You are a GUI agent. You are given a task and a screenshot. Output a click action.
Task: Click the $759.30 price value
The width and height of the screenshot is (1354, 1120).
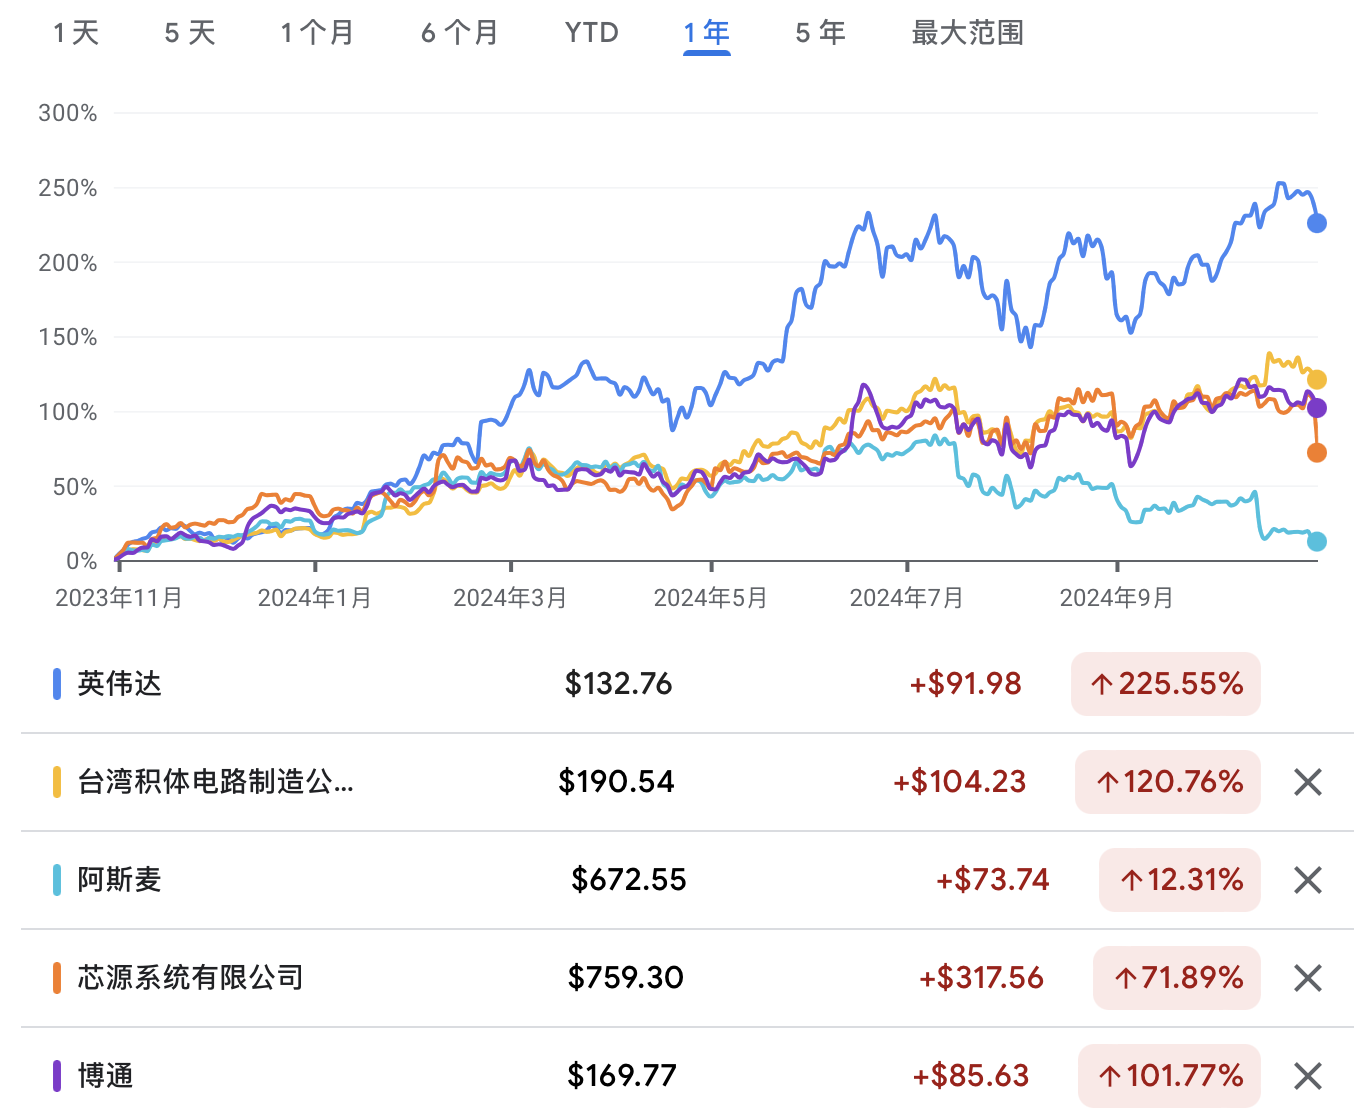point(626,978)
